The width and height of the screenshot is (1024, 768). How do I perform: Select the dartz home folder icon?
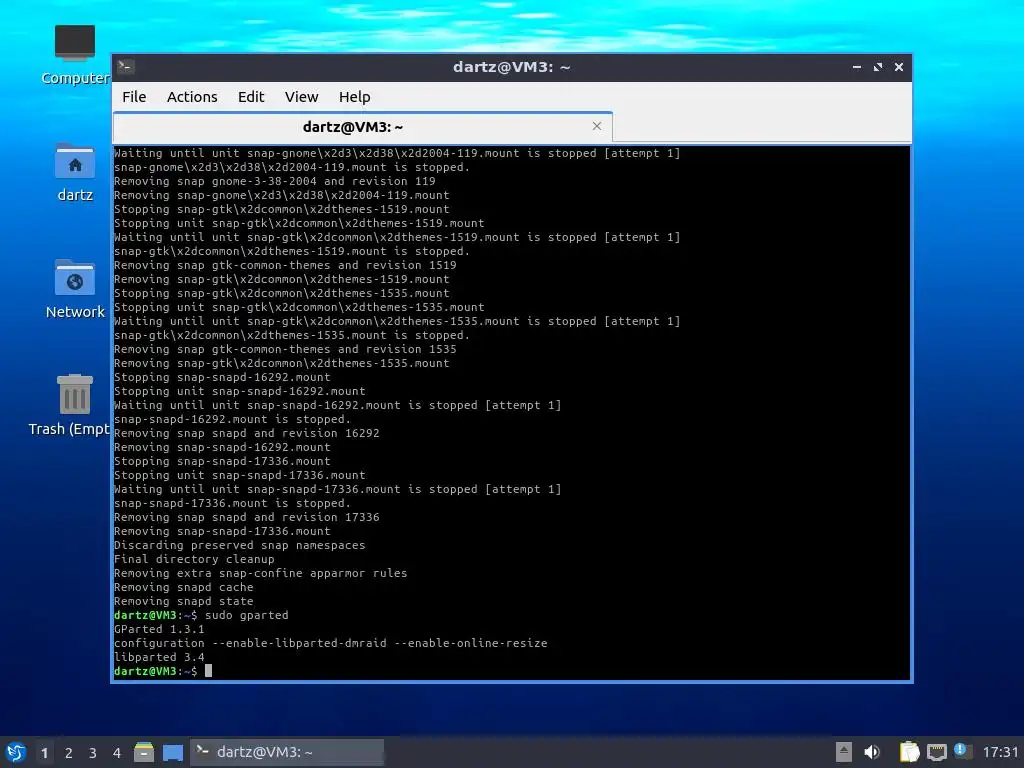[75, 172]
